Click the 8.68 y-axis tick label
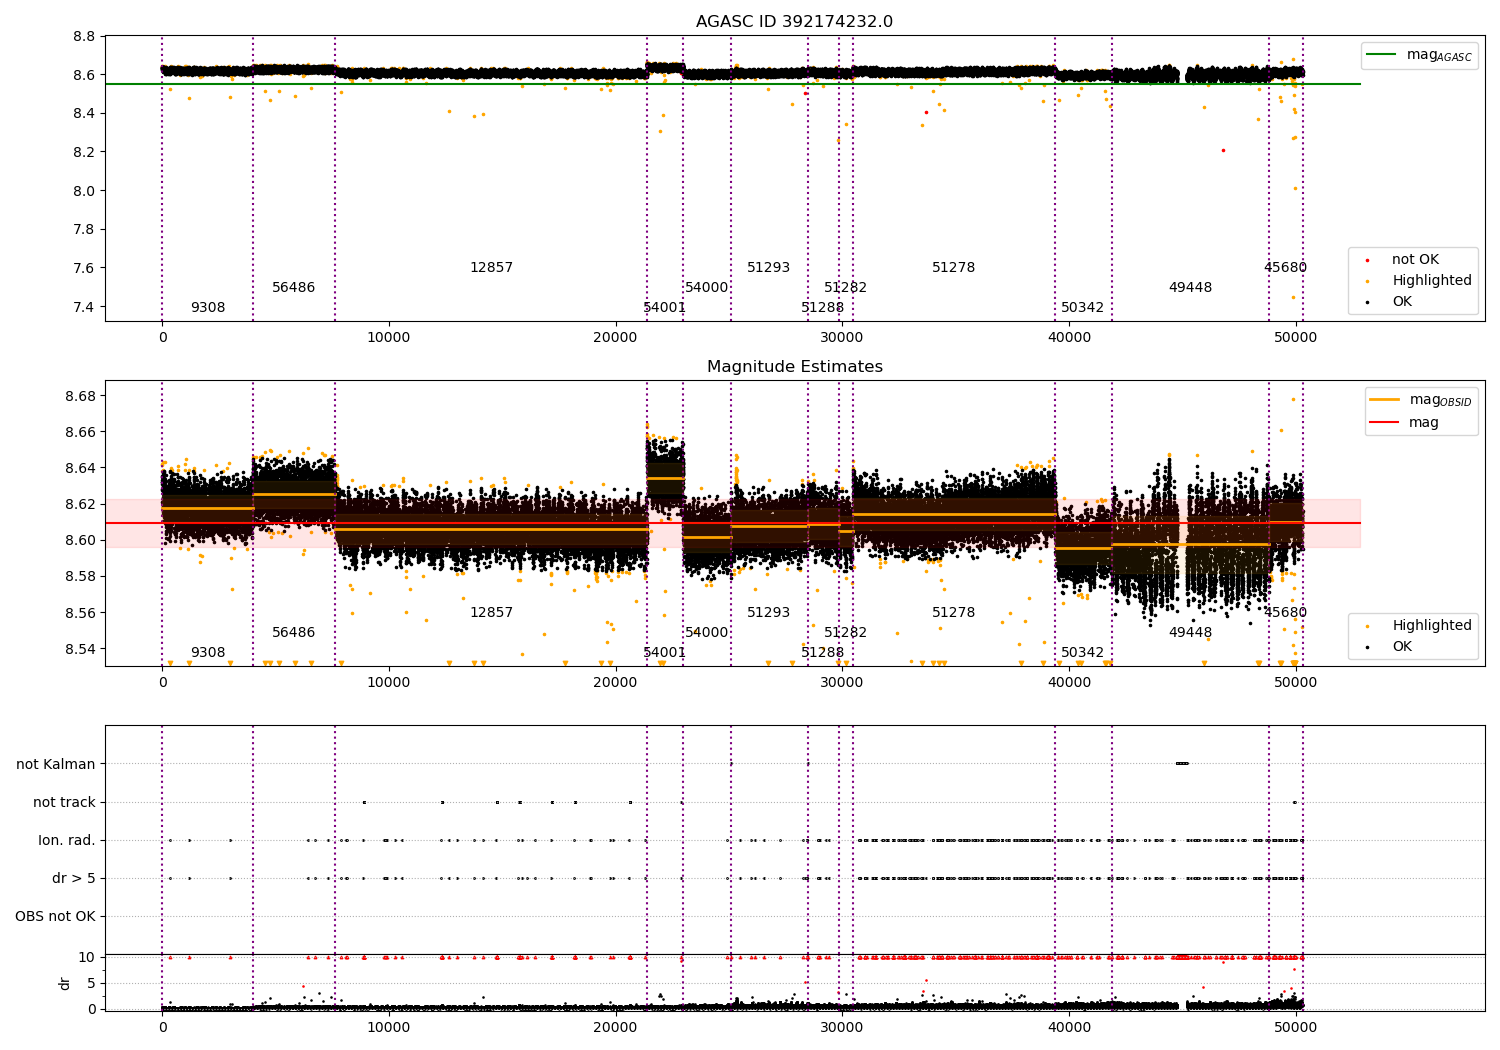The image size is (1500, 1050). click(81, 396)
